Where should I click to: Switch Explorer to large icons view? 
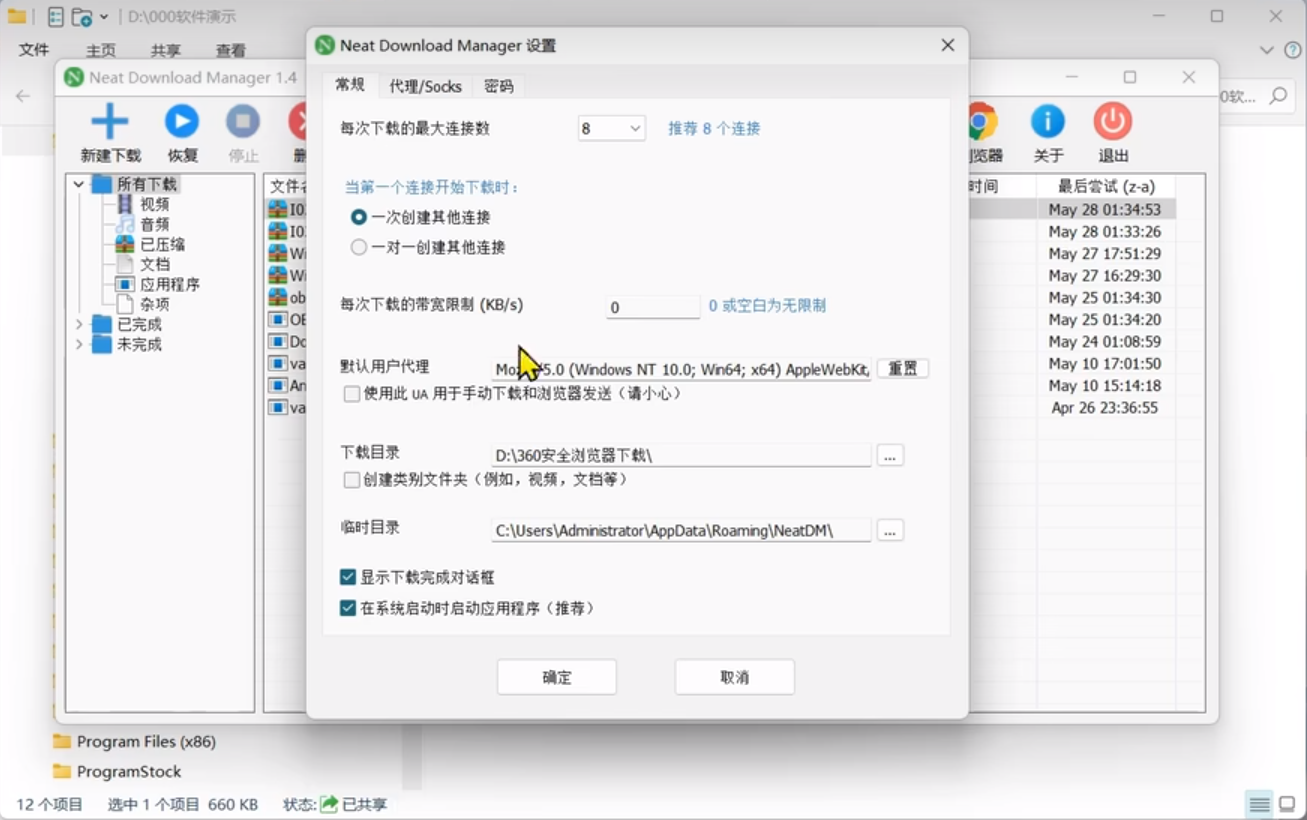1287,804
